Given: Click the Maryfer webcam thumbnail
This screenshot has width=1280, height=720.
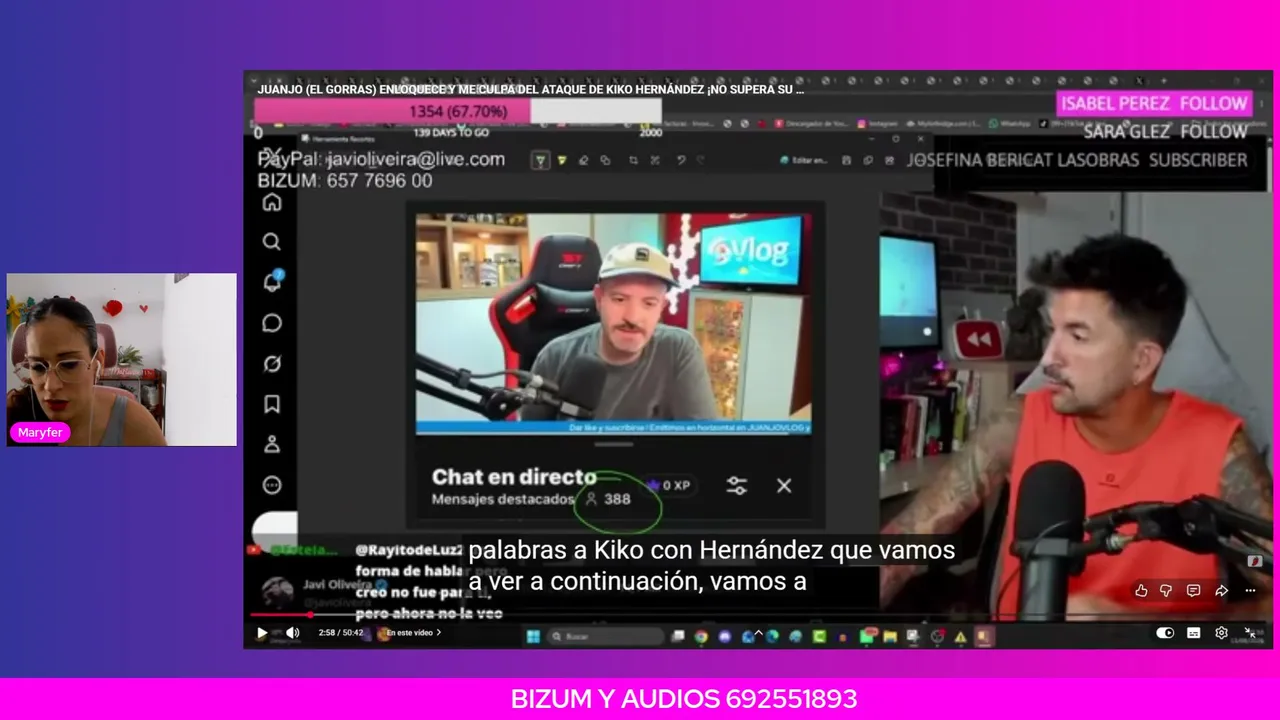Looking at the screenshot, I should [122, 359].
